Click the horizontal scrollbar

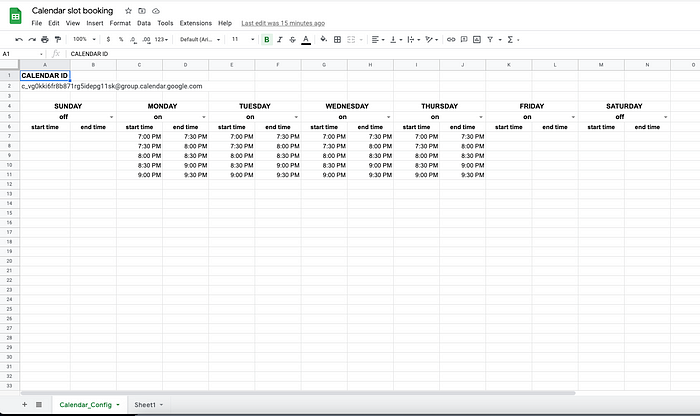click(298, 393)
